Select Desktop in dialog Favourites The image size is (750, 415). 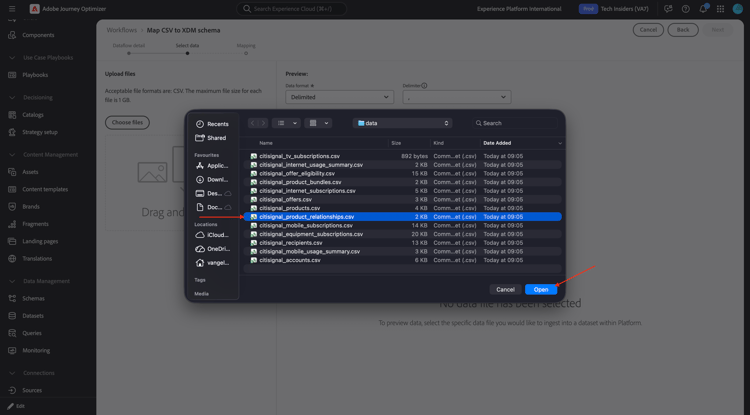coord(212,194)
